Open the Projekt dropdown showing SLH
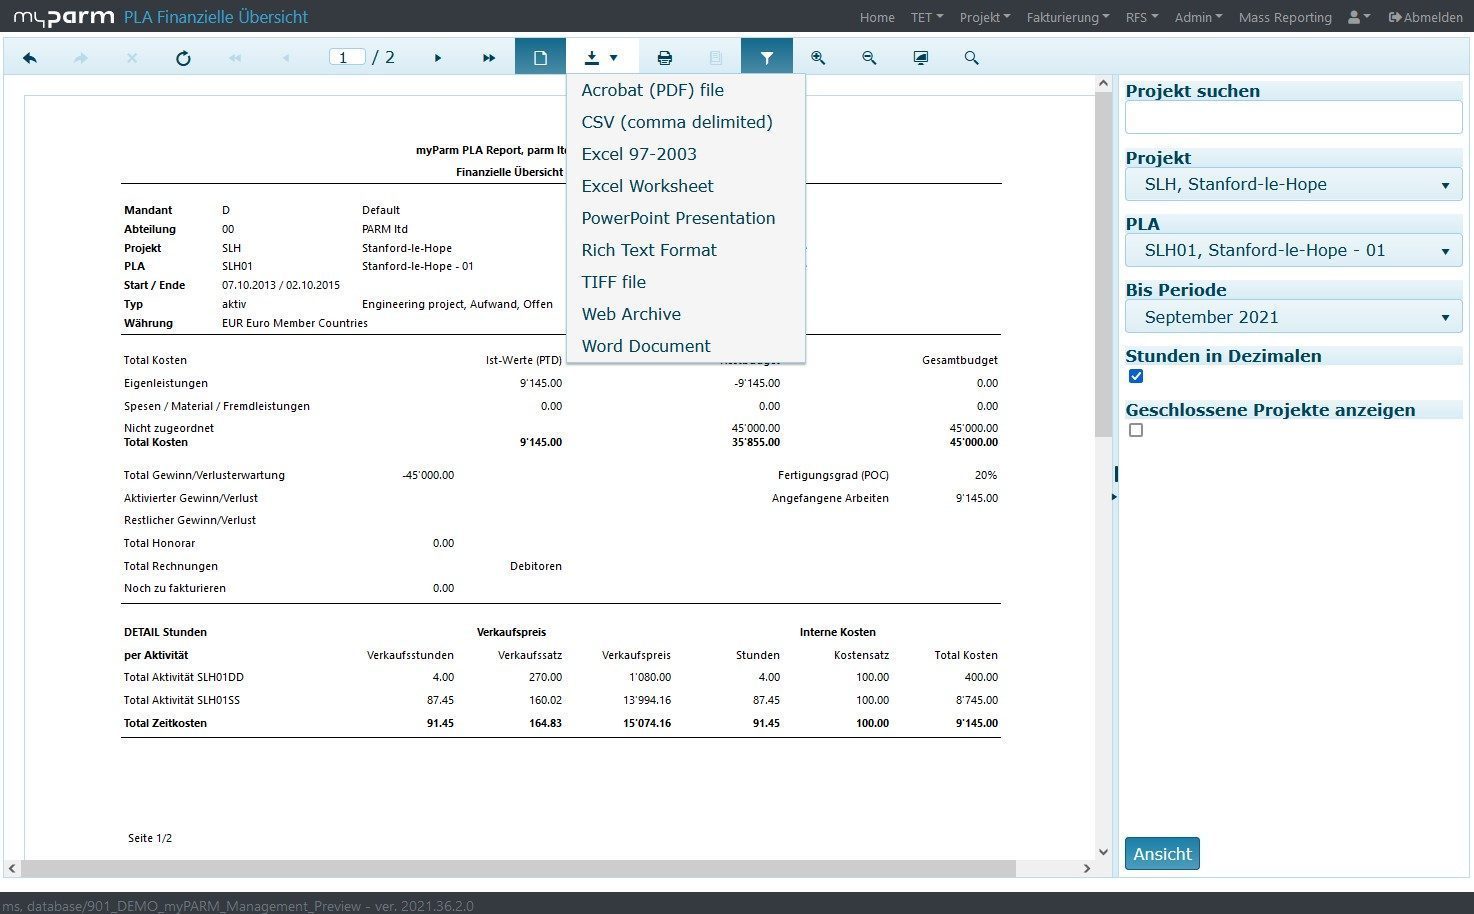This screenshot has width=1474, height=914. [1293, 185]
